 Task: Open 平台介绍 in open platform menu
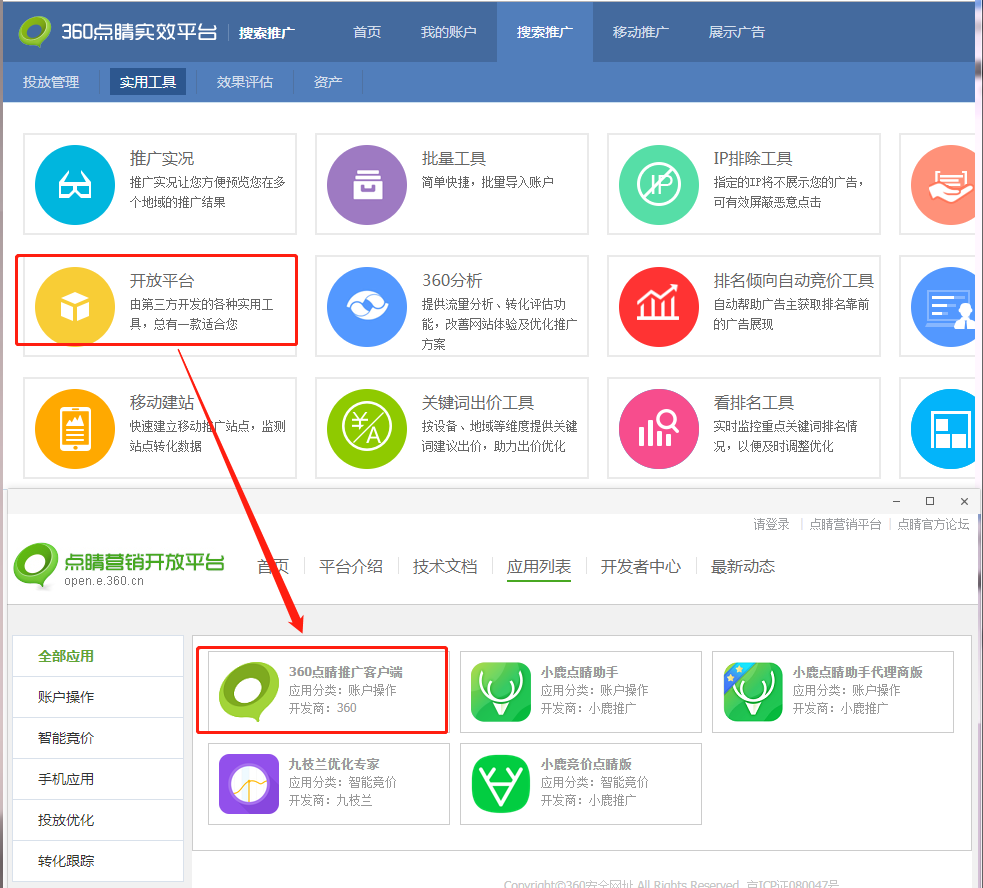[x=350, y=566]
